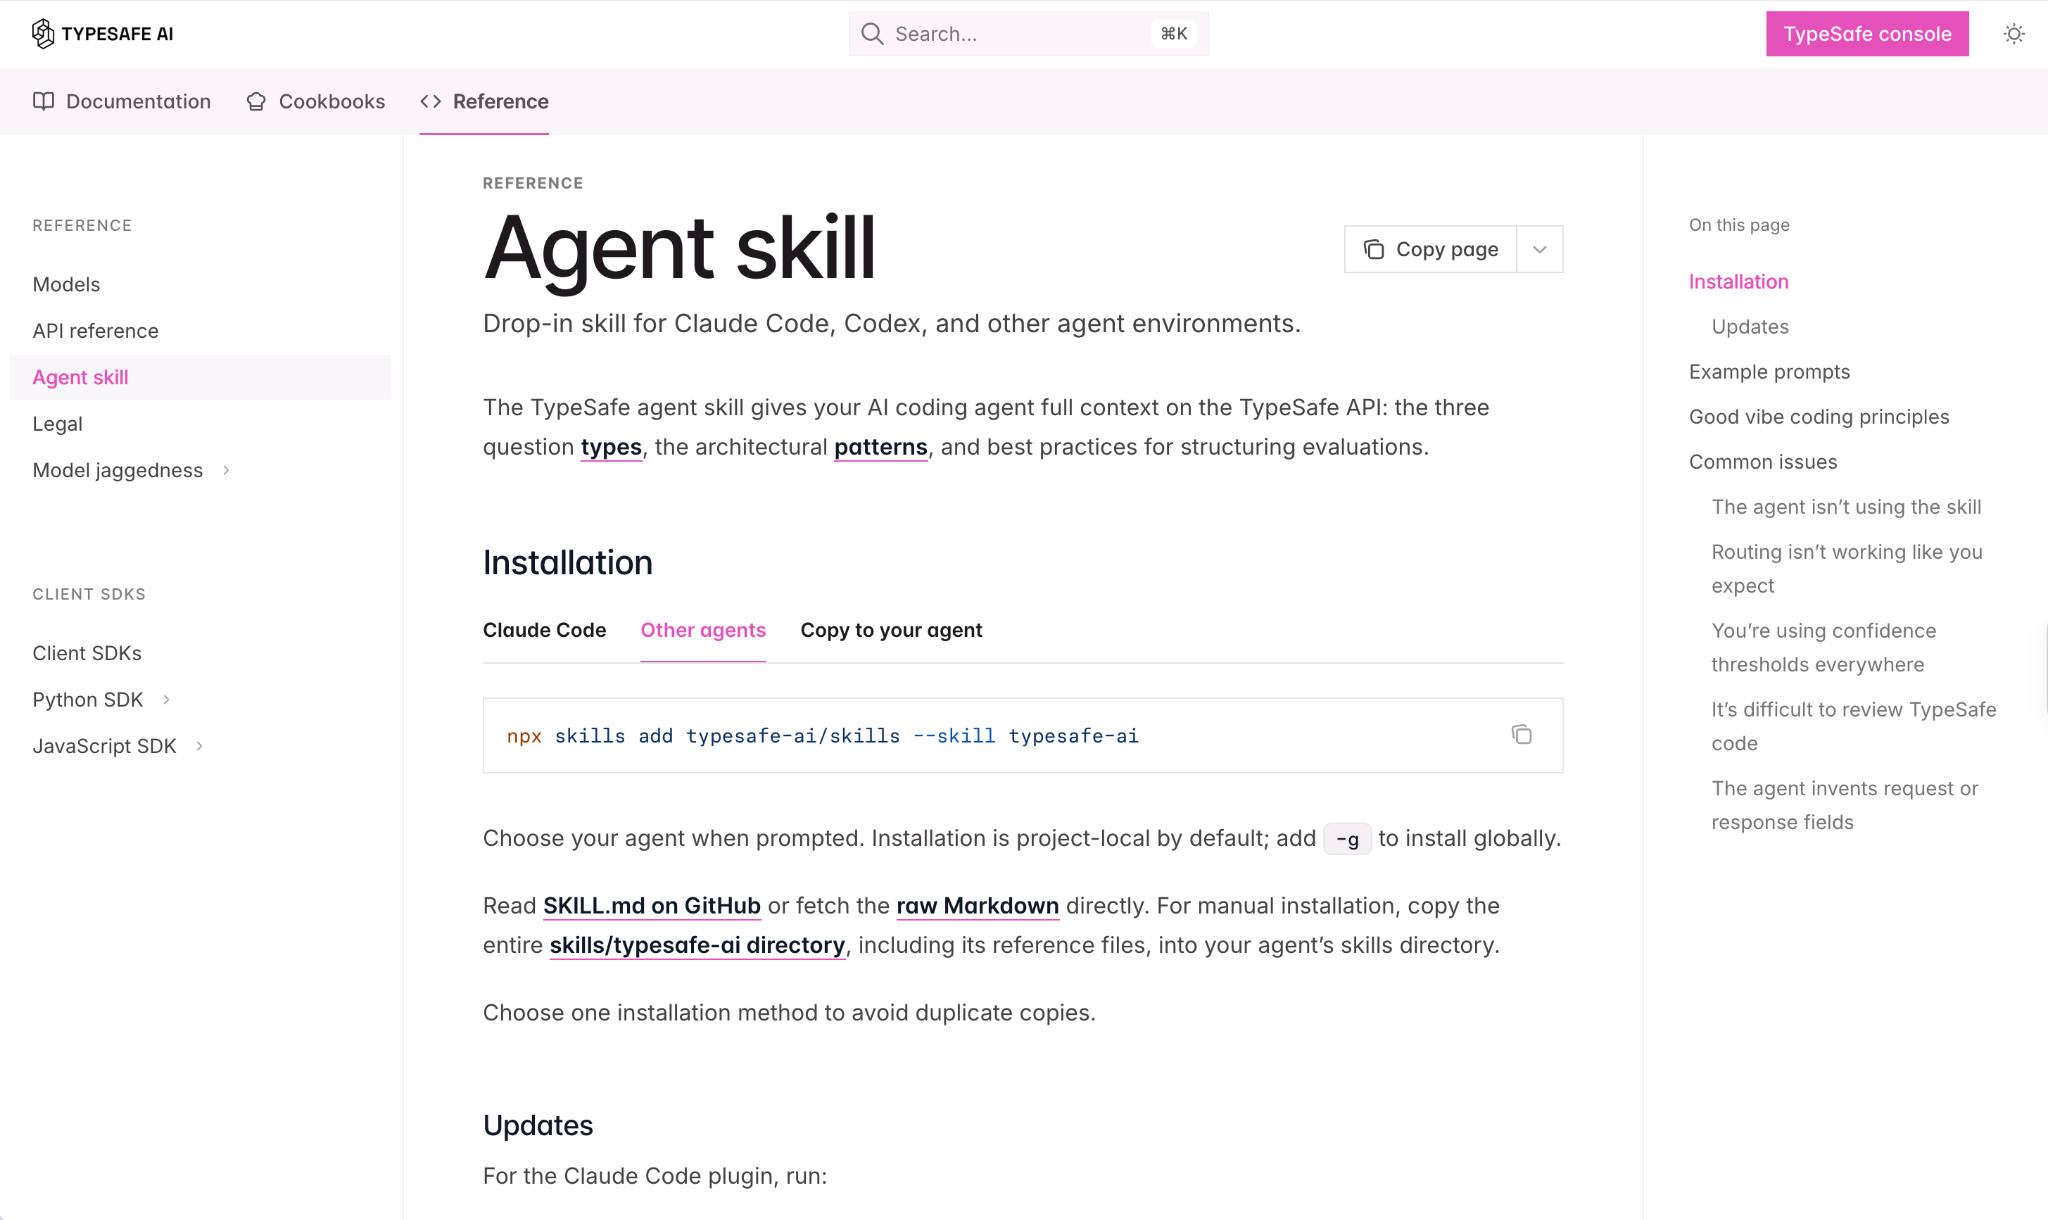Click the search magnifier icon
The width and height of the screenshot is (2048, 1220).
872,34
